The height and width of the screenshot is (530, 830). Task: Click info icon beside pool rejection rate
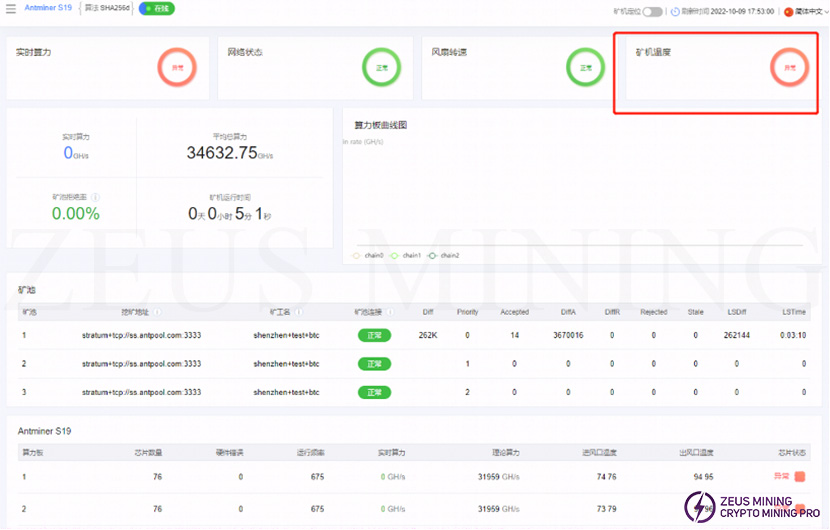click(95, 197)
